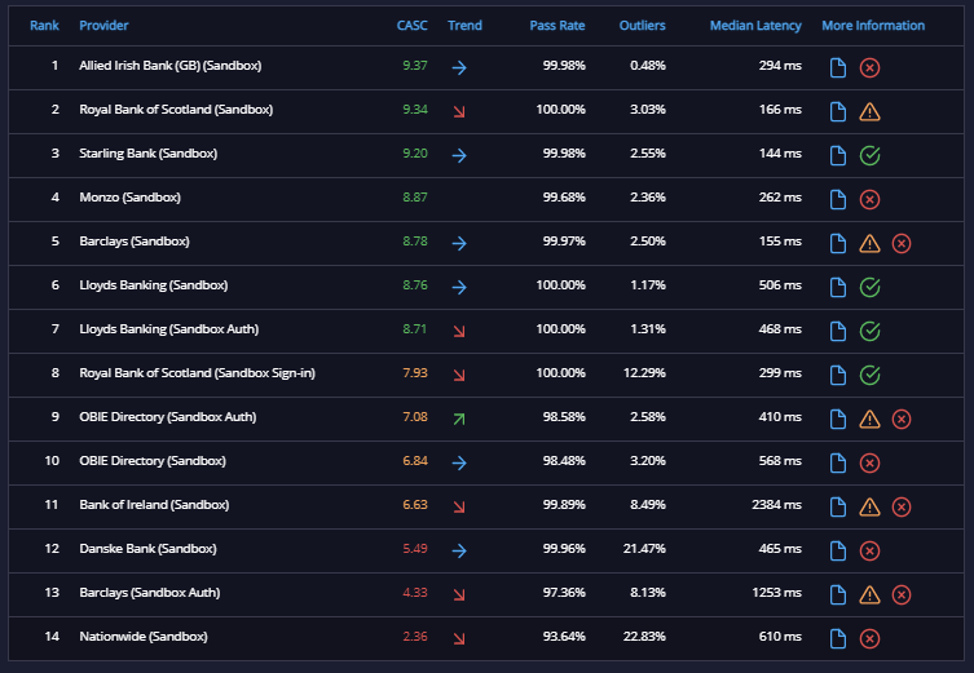Click warning triangle for Royal Bank of Scotland (Sandbox)
Screen dimensions: 974x675
point(869,112)
